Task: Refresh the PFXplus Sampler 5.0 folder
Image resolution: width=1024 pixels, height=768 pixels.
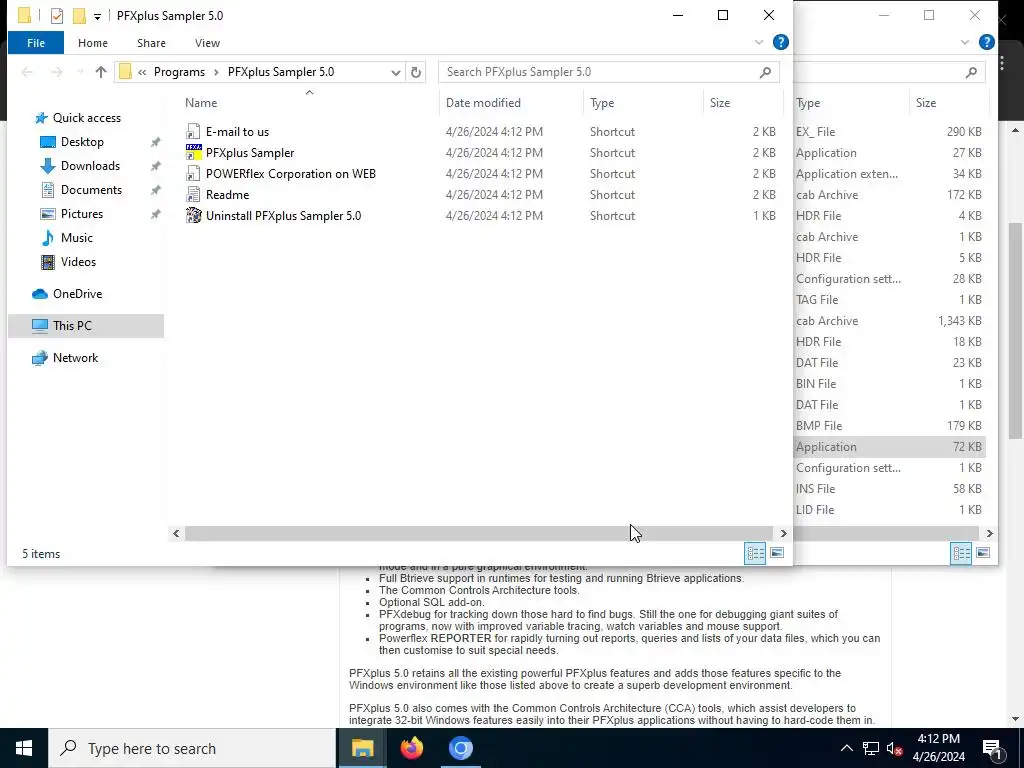Action: (416, 72)
